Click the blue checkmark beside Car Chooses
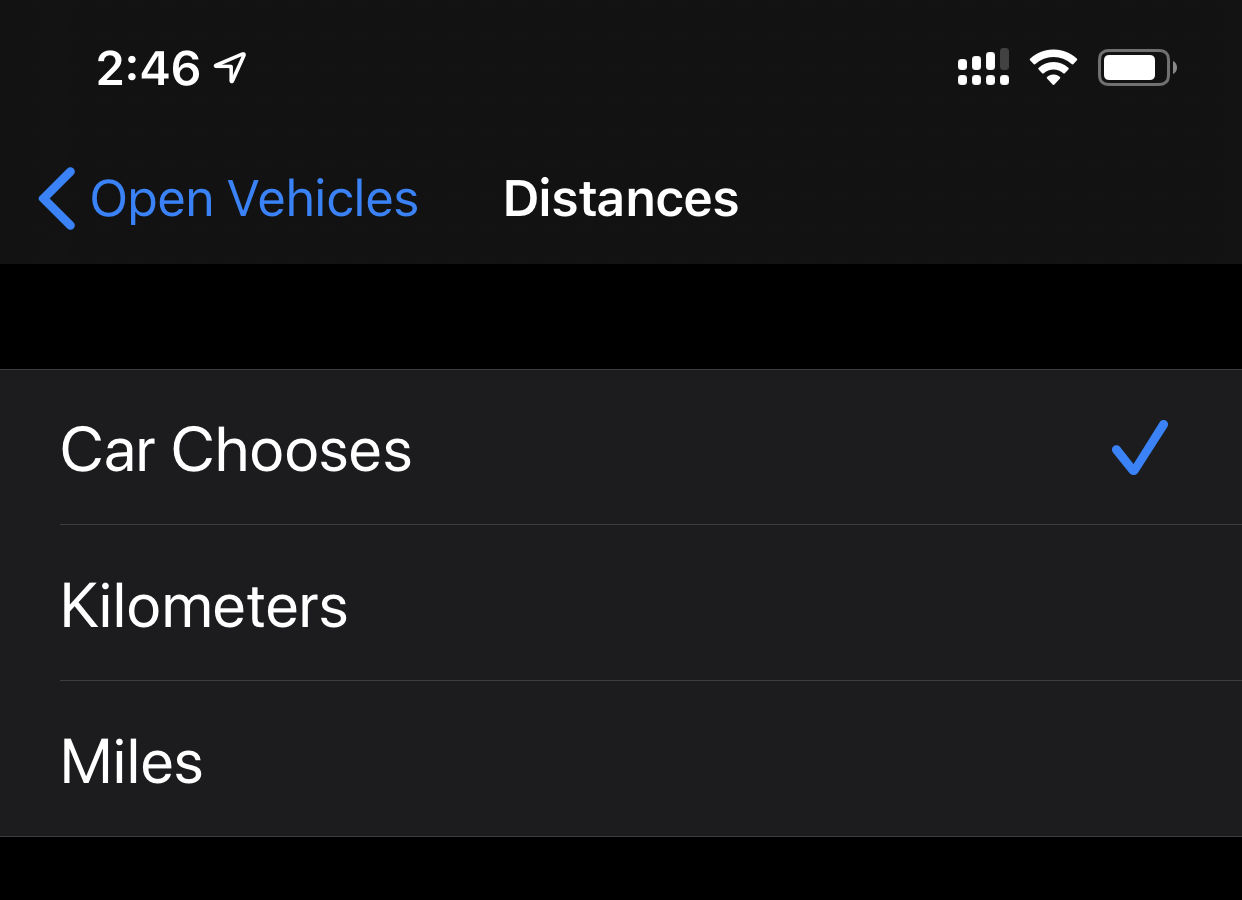The width and height of the screenshot is (1242, 900). (1139, 447)
